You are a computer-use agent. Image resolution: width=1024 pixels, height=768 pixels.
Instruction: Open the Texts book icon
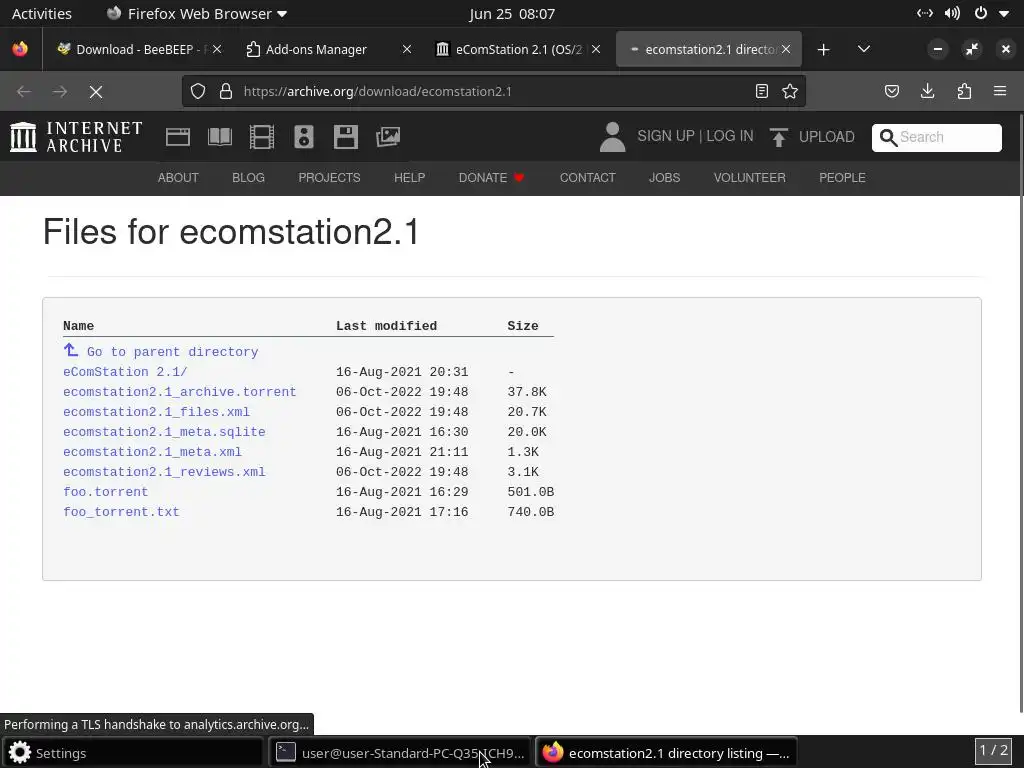pyautogui.click(x=219, y=136)
